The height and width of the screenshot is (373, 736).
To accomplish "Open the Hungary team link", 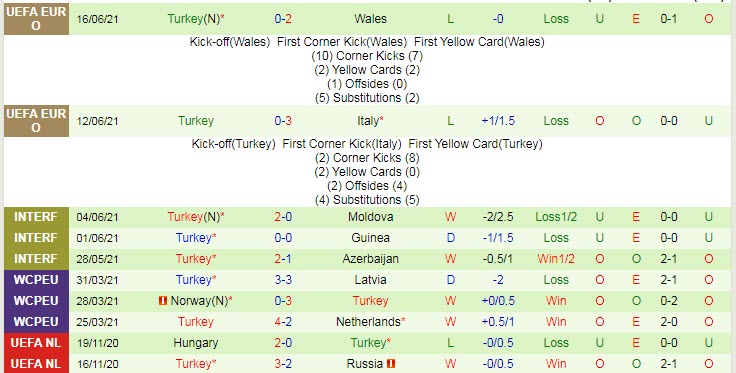I will pyautogui.click(x=196, y=343).
